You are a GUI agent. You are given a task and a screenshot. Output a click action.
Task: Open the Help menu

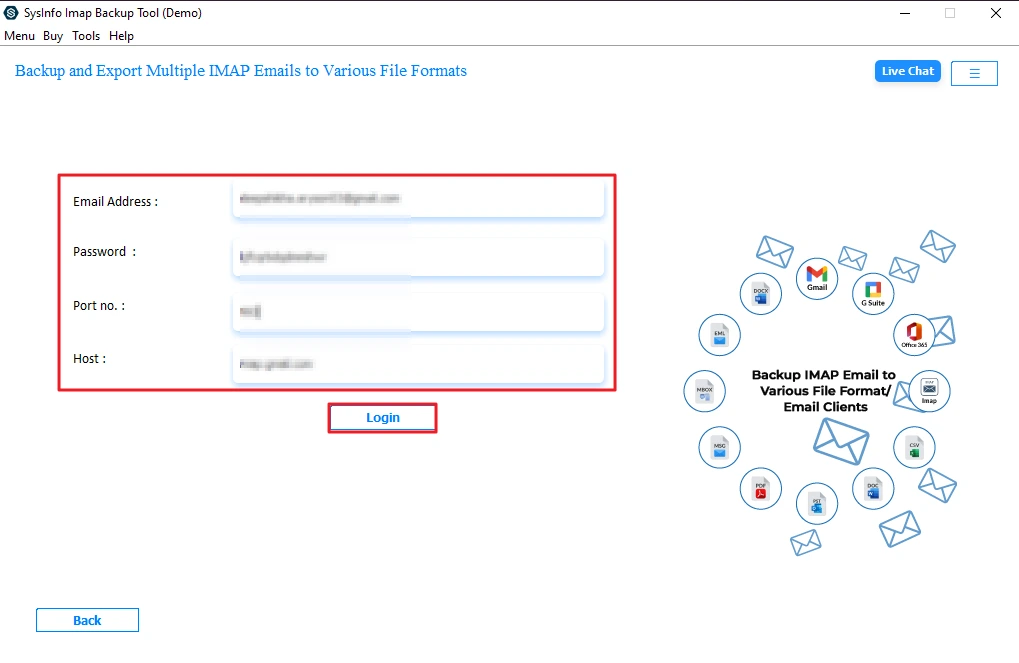pos(121,35)
